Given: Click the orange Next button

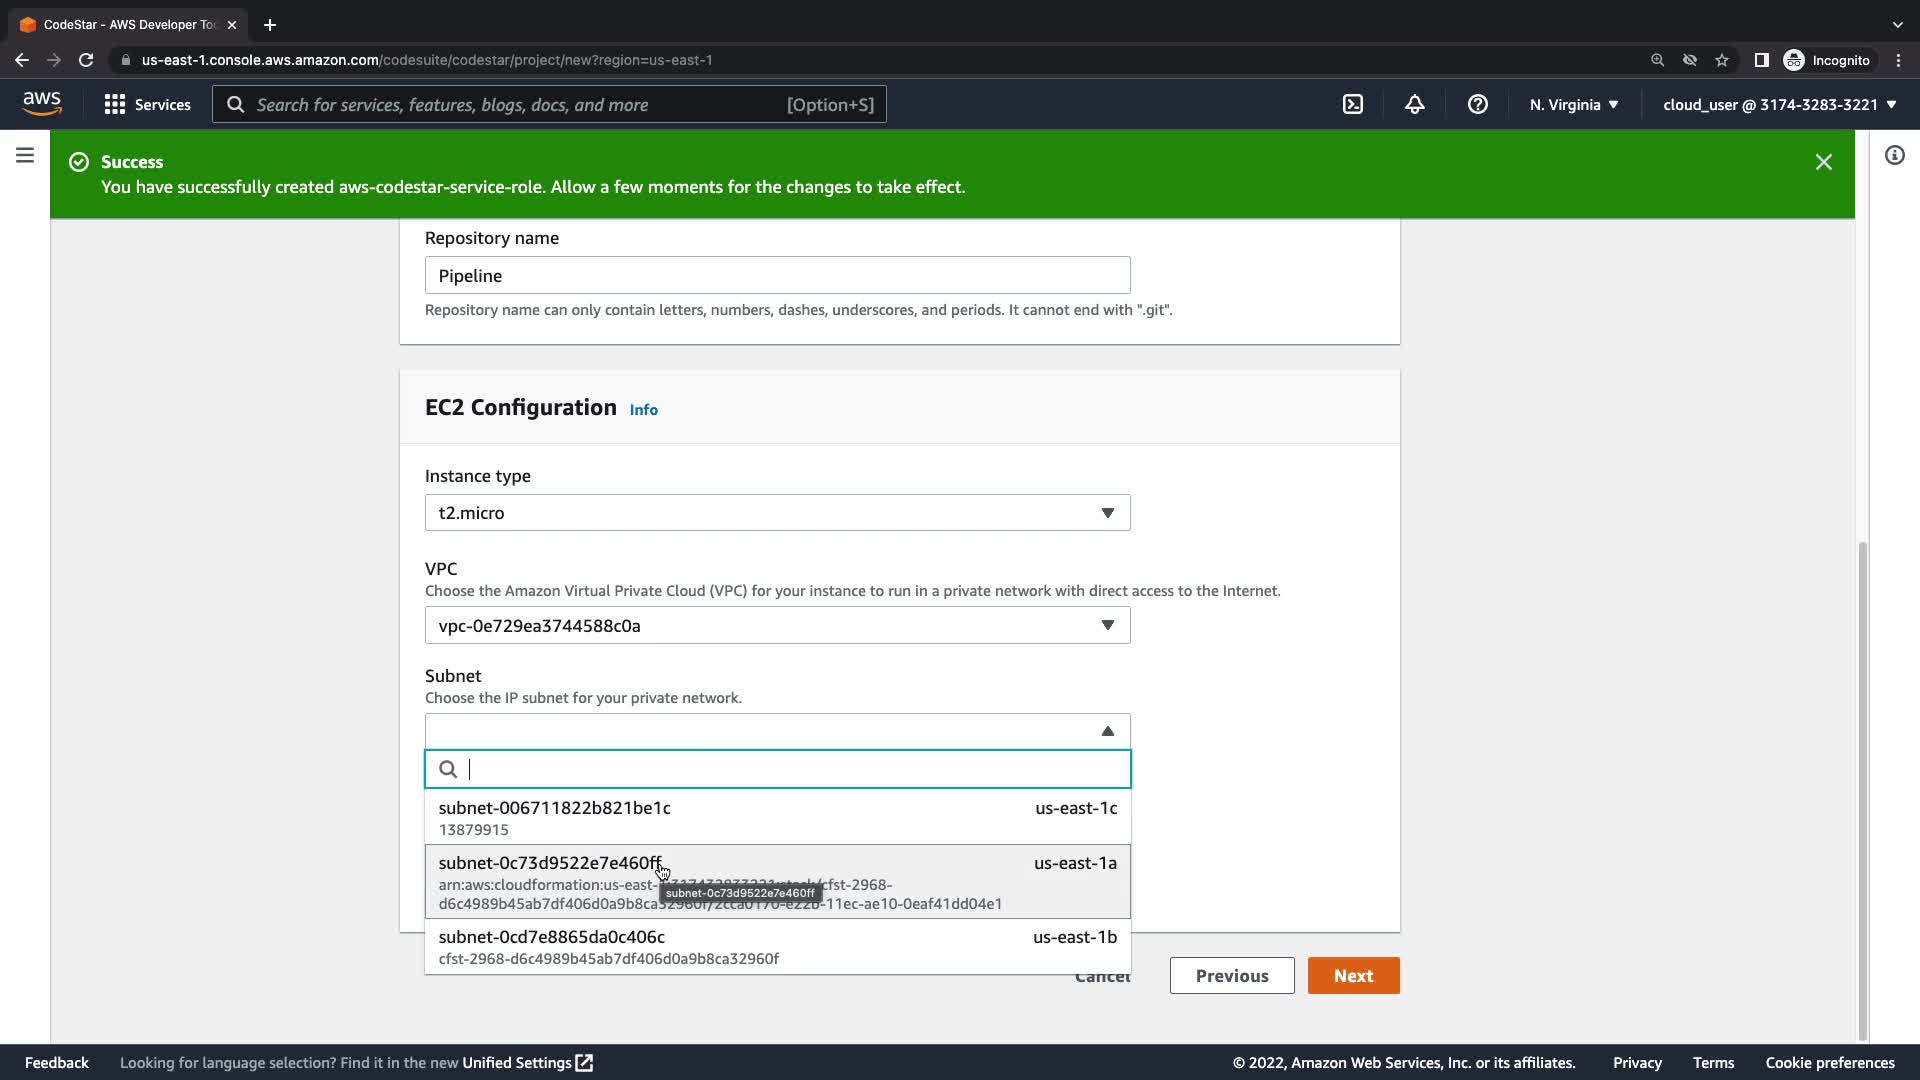Looking at the screenshot, I should pyautogui.click(x=1353, y=976).
